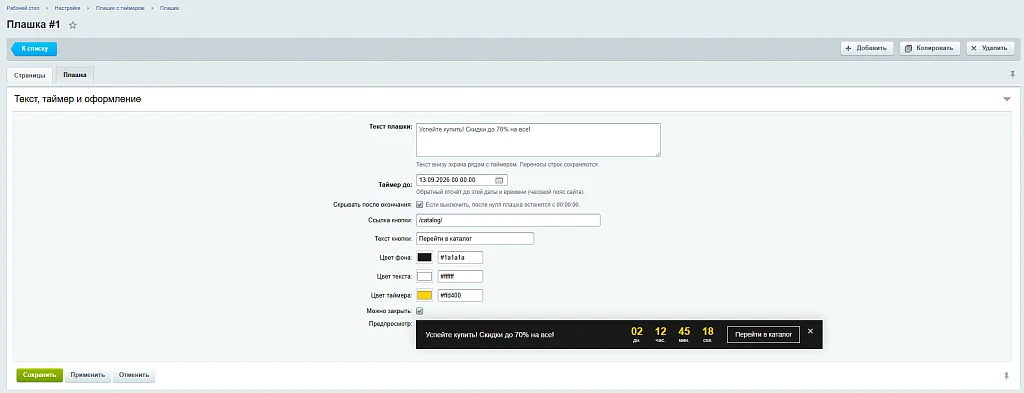
Task: Focus the Текст кнопки field
Action: (475, 238)
